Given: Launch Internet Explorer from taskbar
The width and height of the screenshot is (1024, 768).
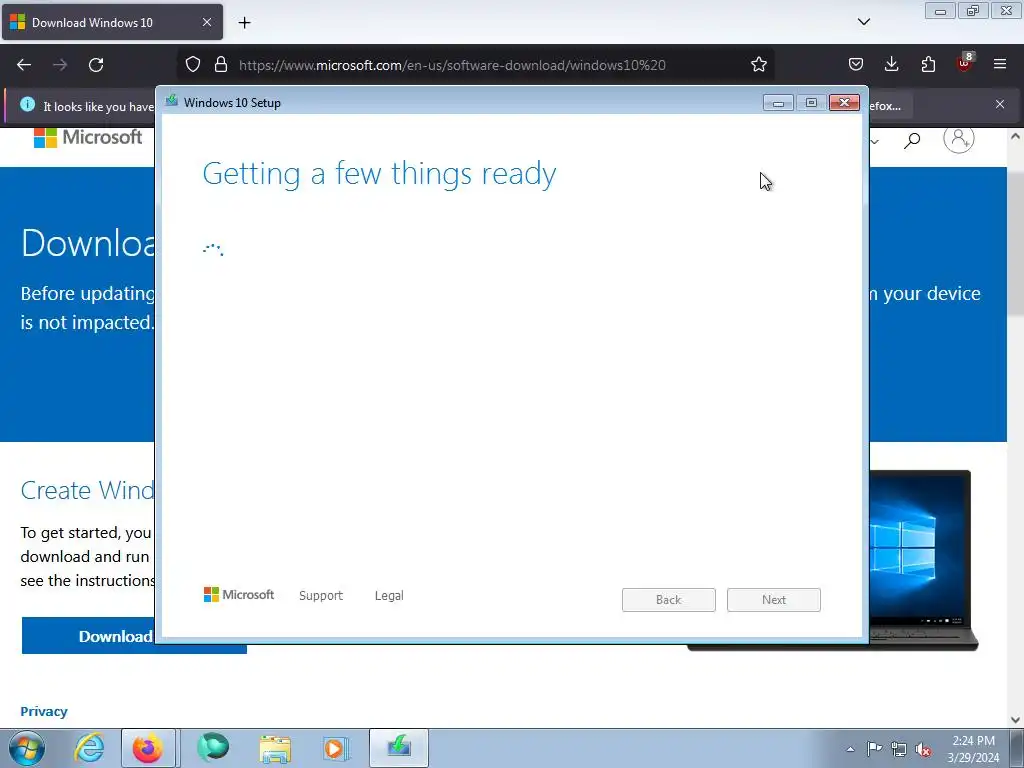Looking at the screenshot, I should (89, 748).
